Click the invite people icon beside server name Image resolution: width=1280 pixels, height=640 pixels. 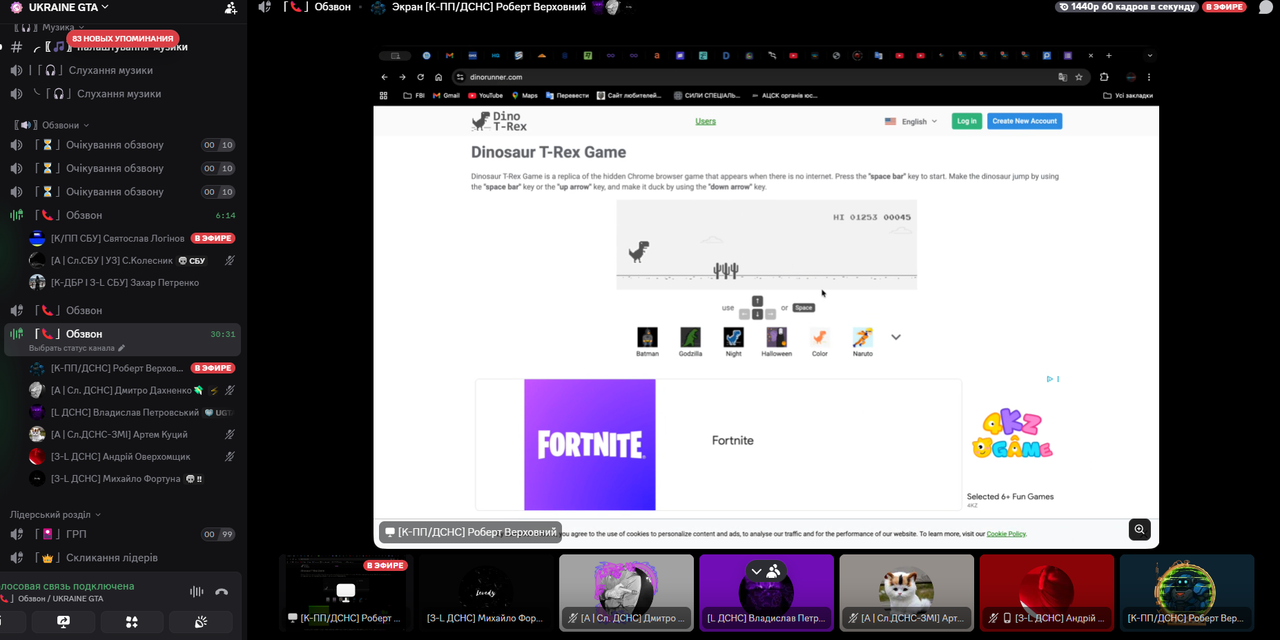[x=231, y=8]
